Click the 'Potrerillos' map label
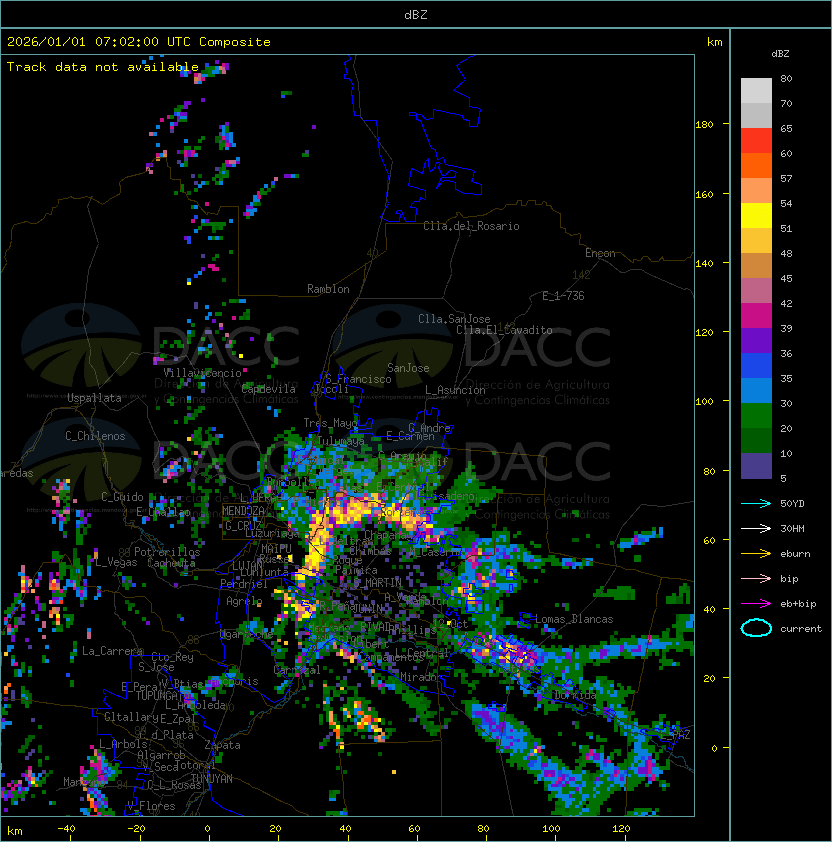 167,552
